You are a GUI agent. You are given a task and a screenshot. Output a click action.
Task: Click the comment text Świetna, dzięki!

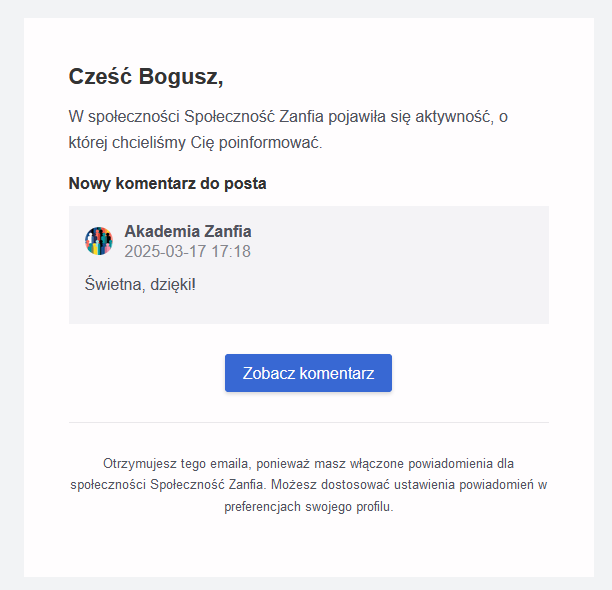(141, 285)
